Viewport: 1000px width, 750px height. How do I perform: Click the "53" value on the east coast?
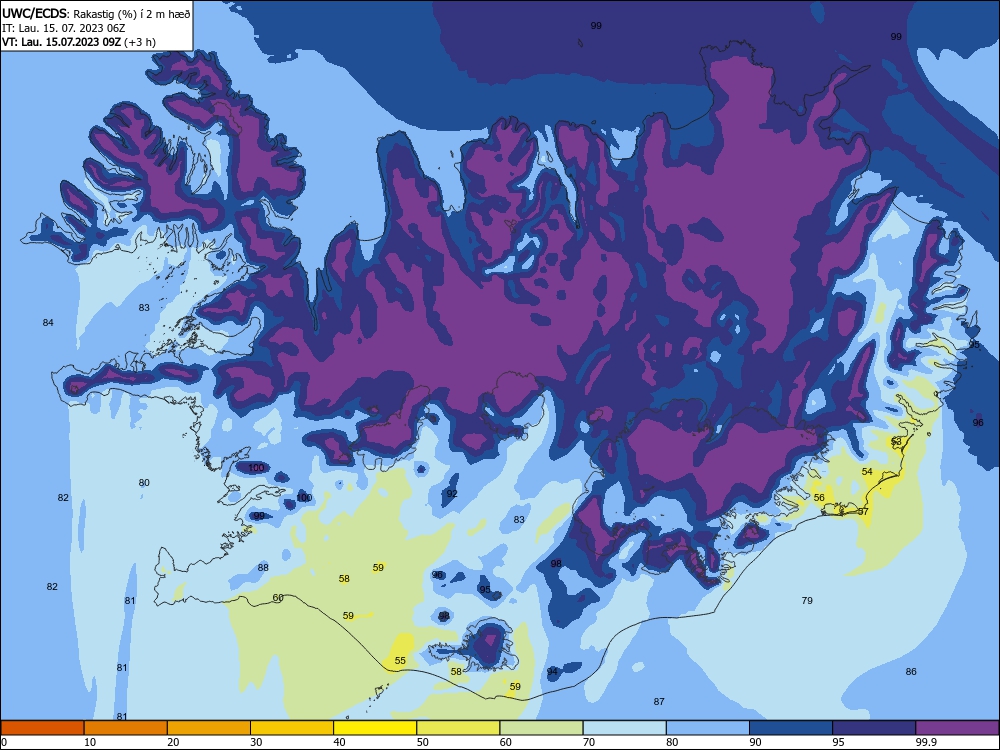896,441
